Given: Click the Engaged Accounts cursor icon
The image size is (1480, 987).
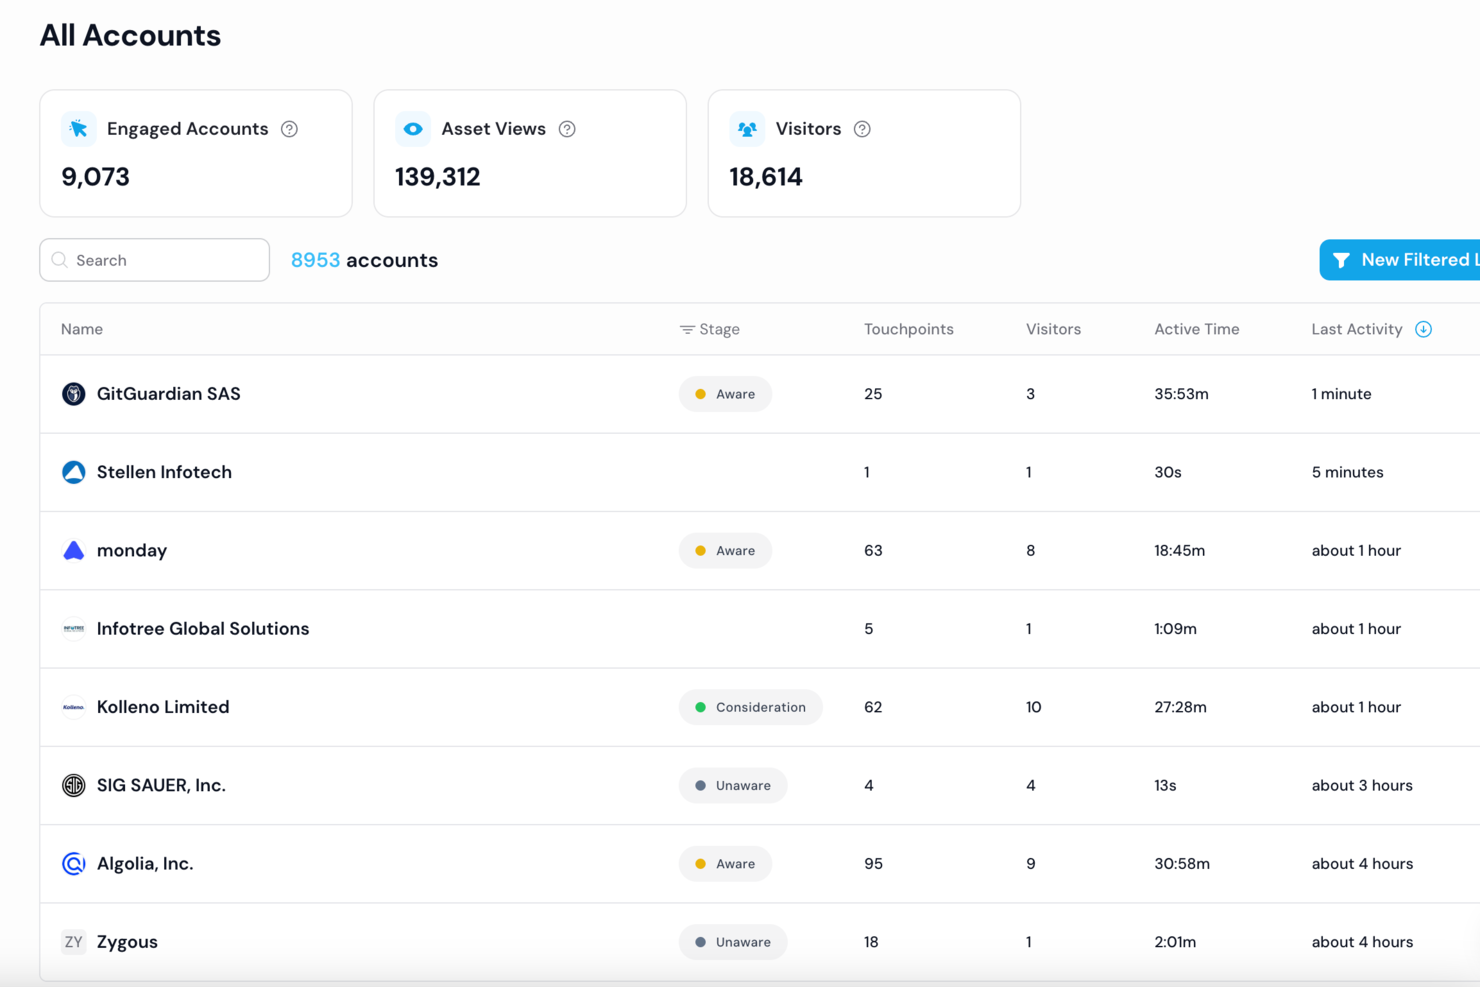Looking at the screenshot, I should click(x=78, y=129).
